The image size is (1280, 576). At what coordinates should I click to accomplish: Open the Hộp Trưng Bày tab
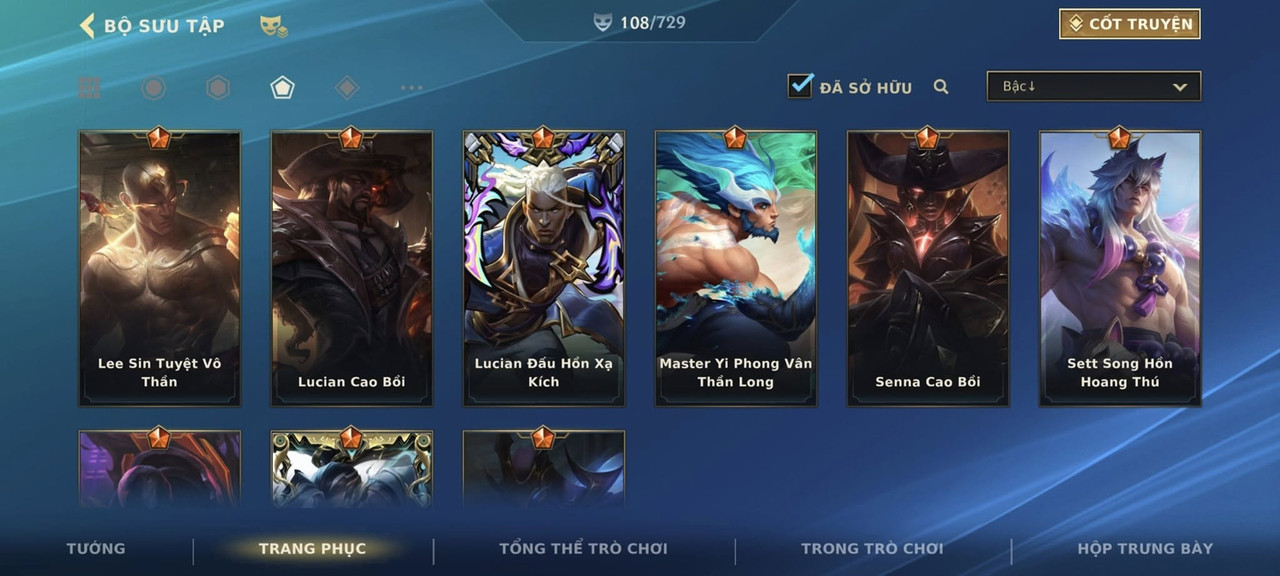[1145, 548]
